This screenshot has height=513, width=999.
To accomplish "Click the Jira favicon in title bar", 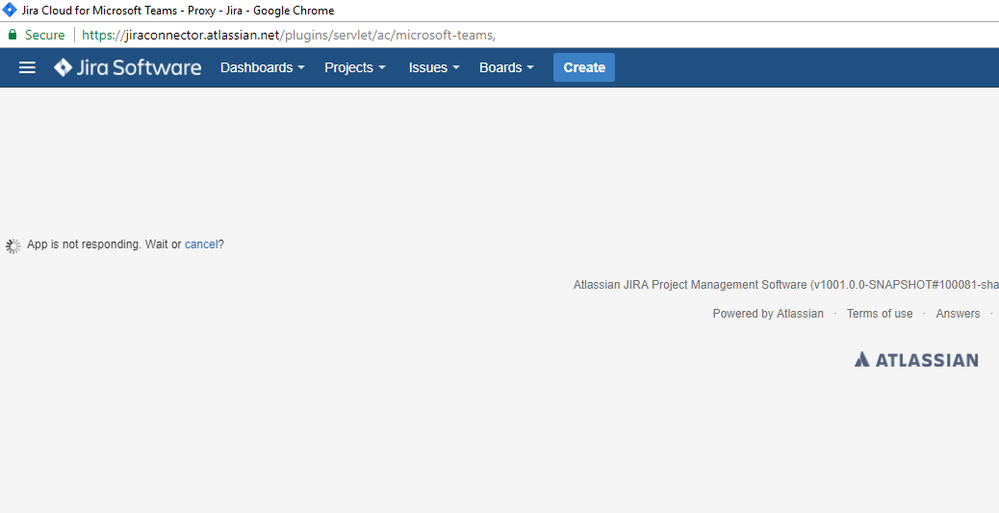I will [10, 10].
